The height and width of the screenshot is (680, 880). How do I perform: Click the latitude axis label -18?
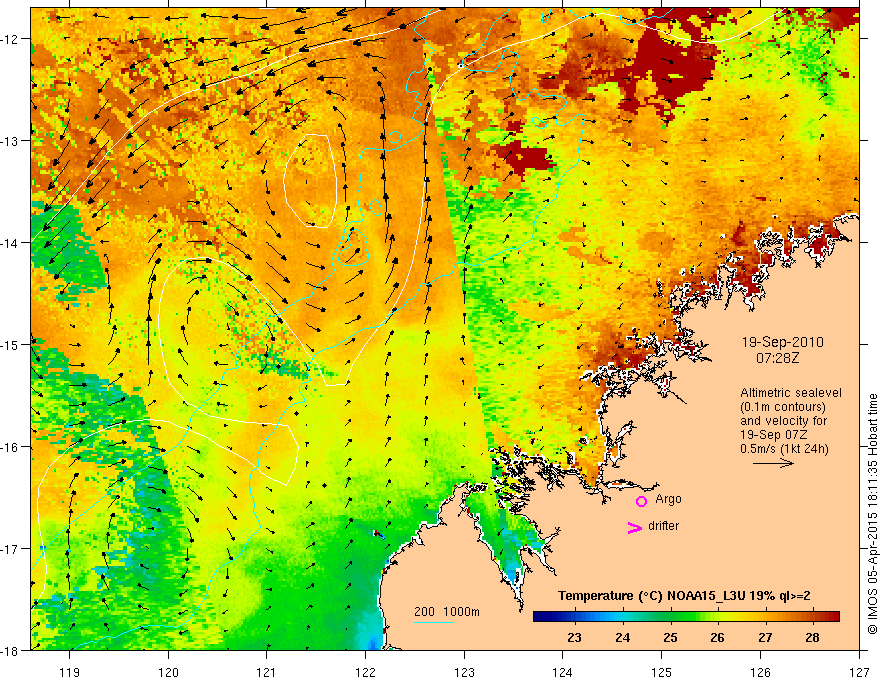pyautogui.click(x=10, y=650)
